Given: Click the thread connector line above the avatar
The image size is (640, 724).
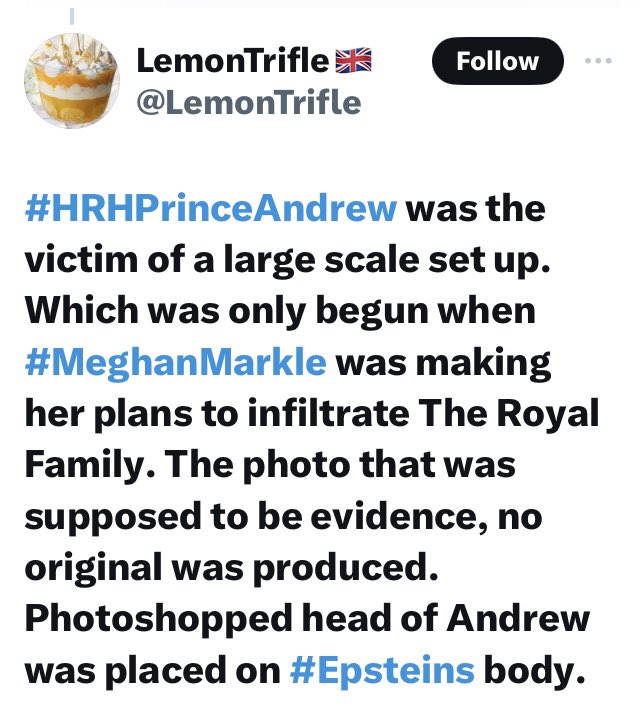Looking at the screenshot, I should click(72, 15).
